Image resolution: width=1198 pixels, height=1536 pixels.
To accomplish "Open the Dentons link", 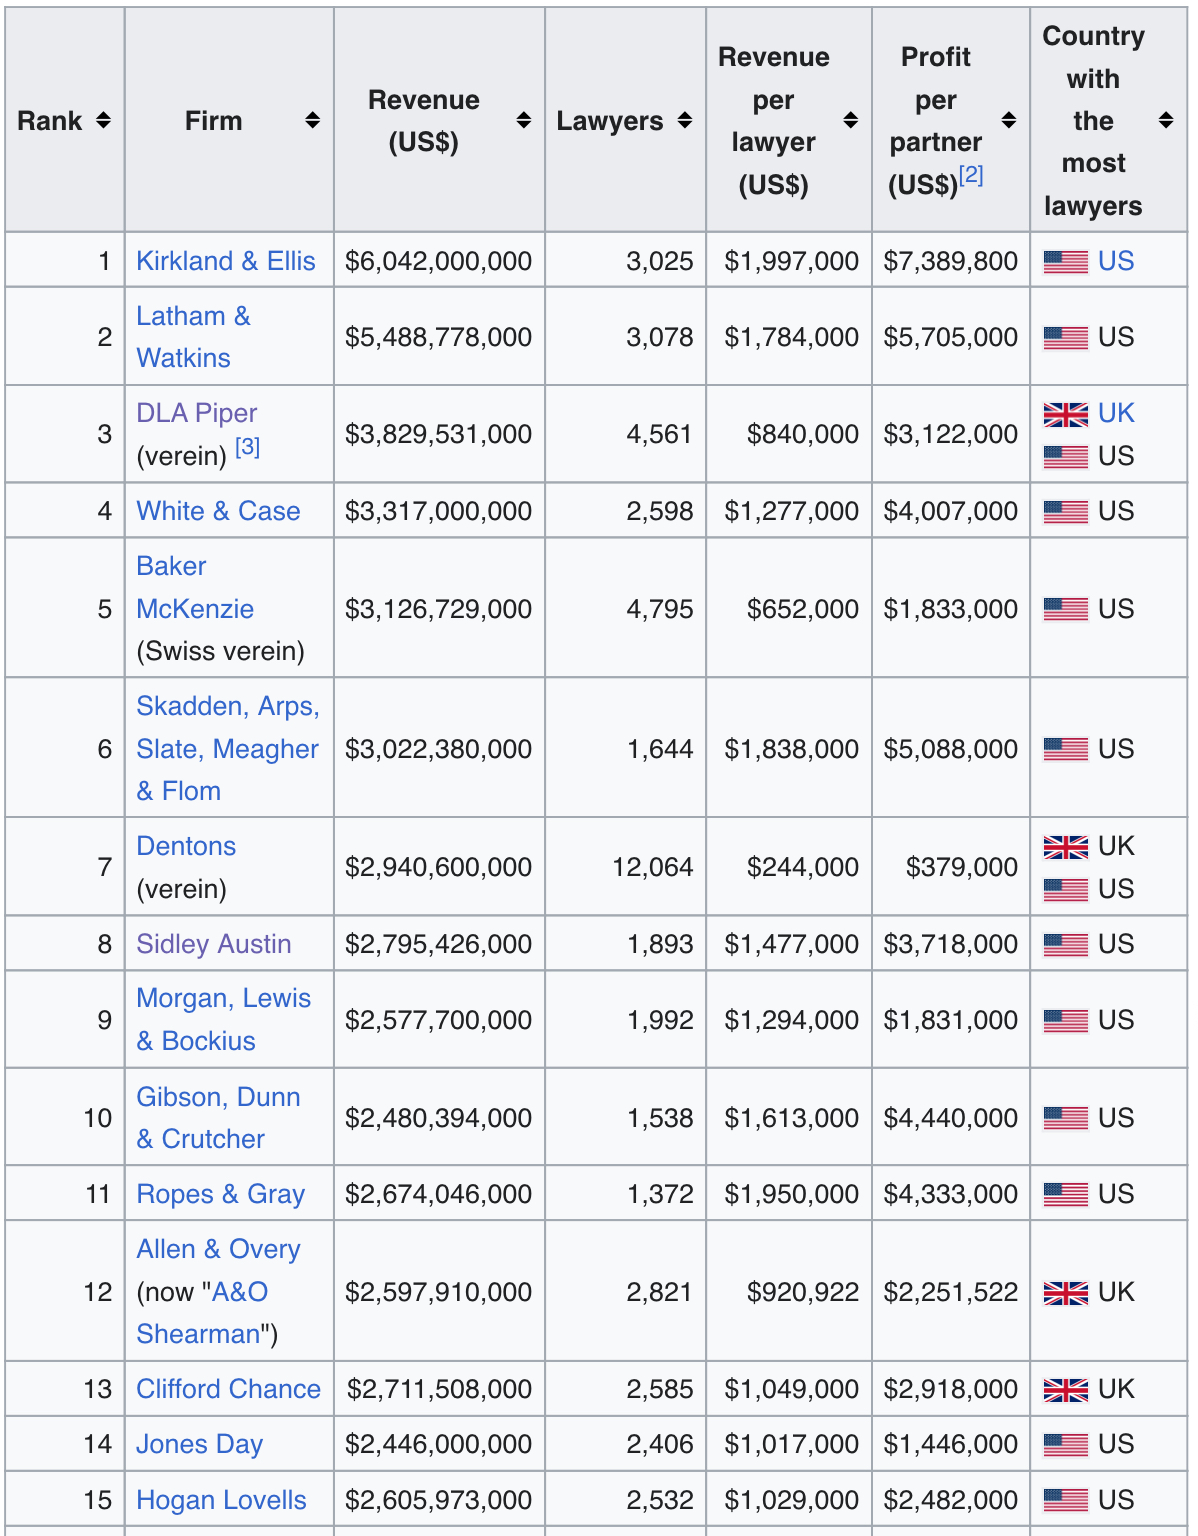I will click(186, 846).
